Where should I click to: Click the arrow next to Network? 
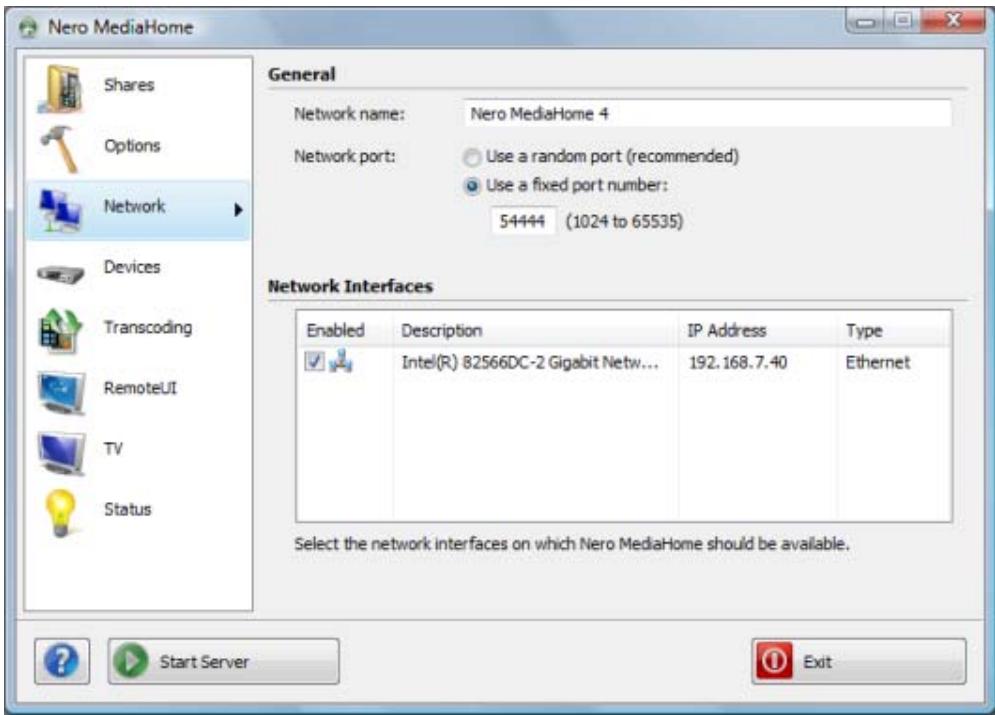point(238,210)
